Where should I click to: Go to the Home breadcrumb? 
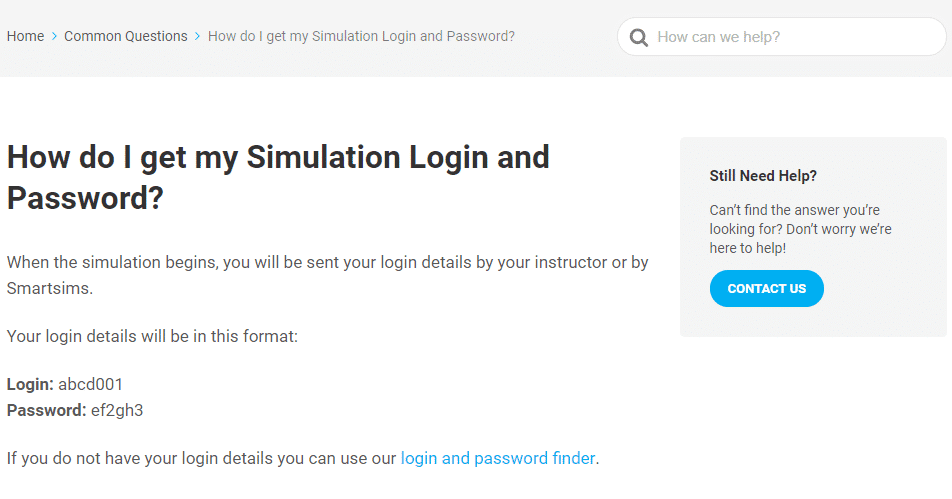[x=25, y=36]
